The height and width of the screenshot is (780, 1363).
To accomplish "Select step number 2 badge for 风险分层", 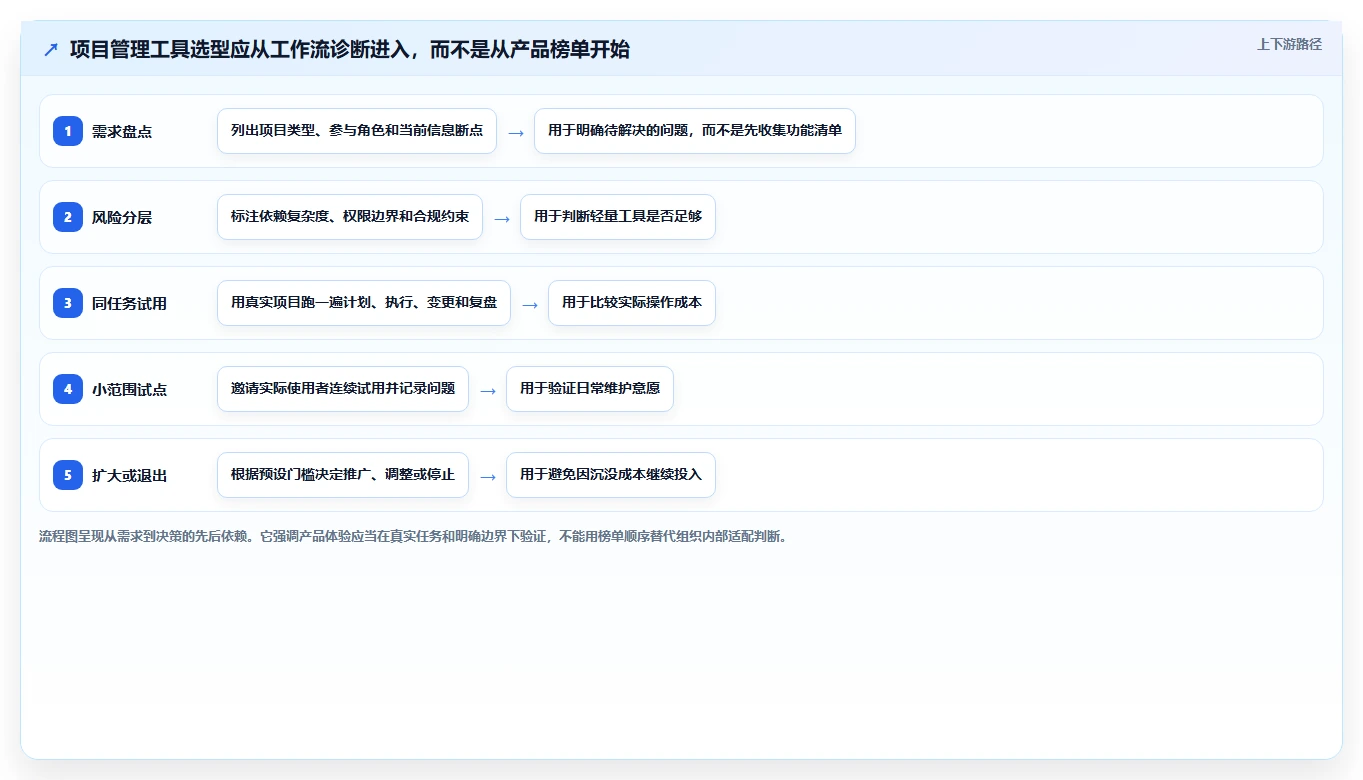I will 68,217.
